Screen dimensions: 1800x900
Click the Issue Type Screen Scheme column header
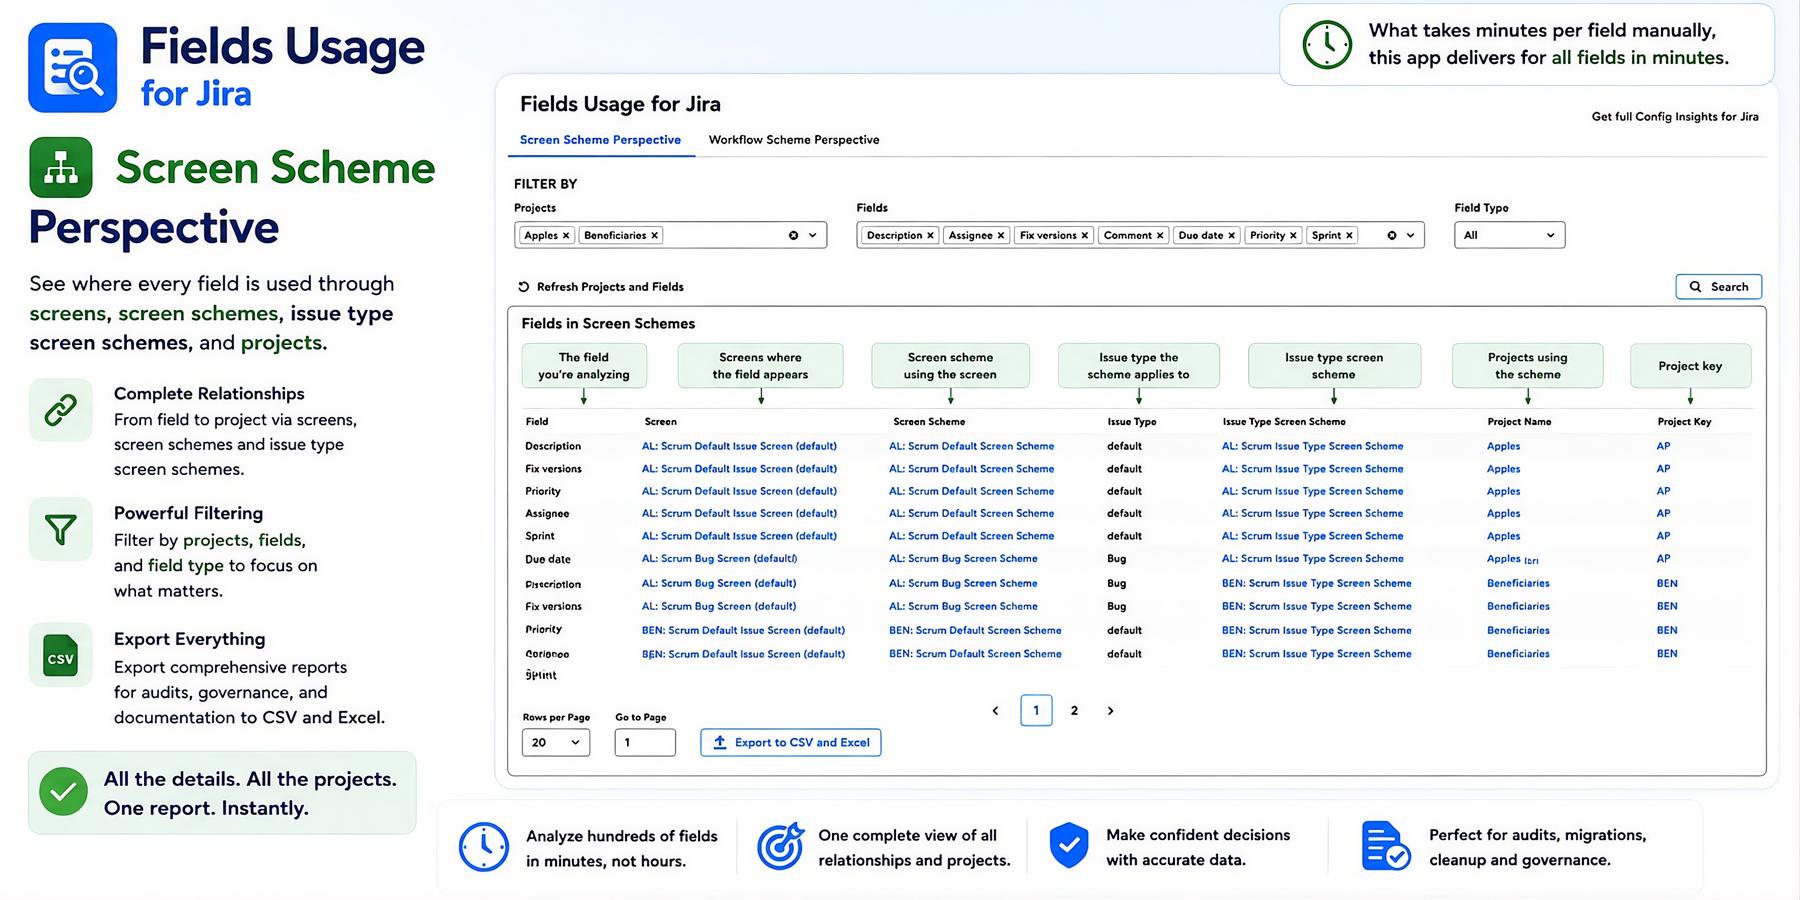coord(1284,422)
